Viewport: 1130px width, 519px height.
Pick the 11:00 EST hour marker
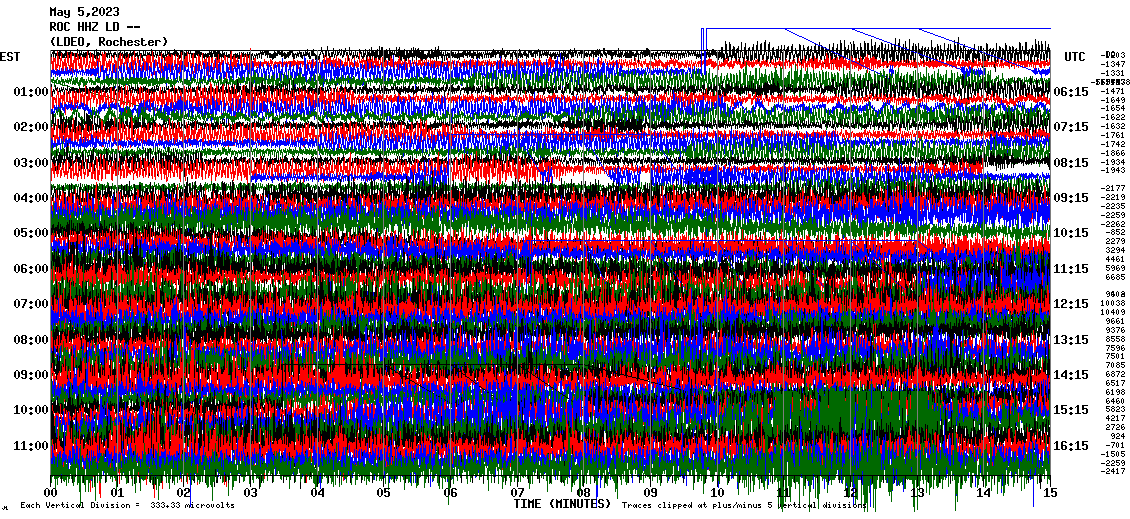31,445
